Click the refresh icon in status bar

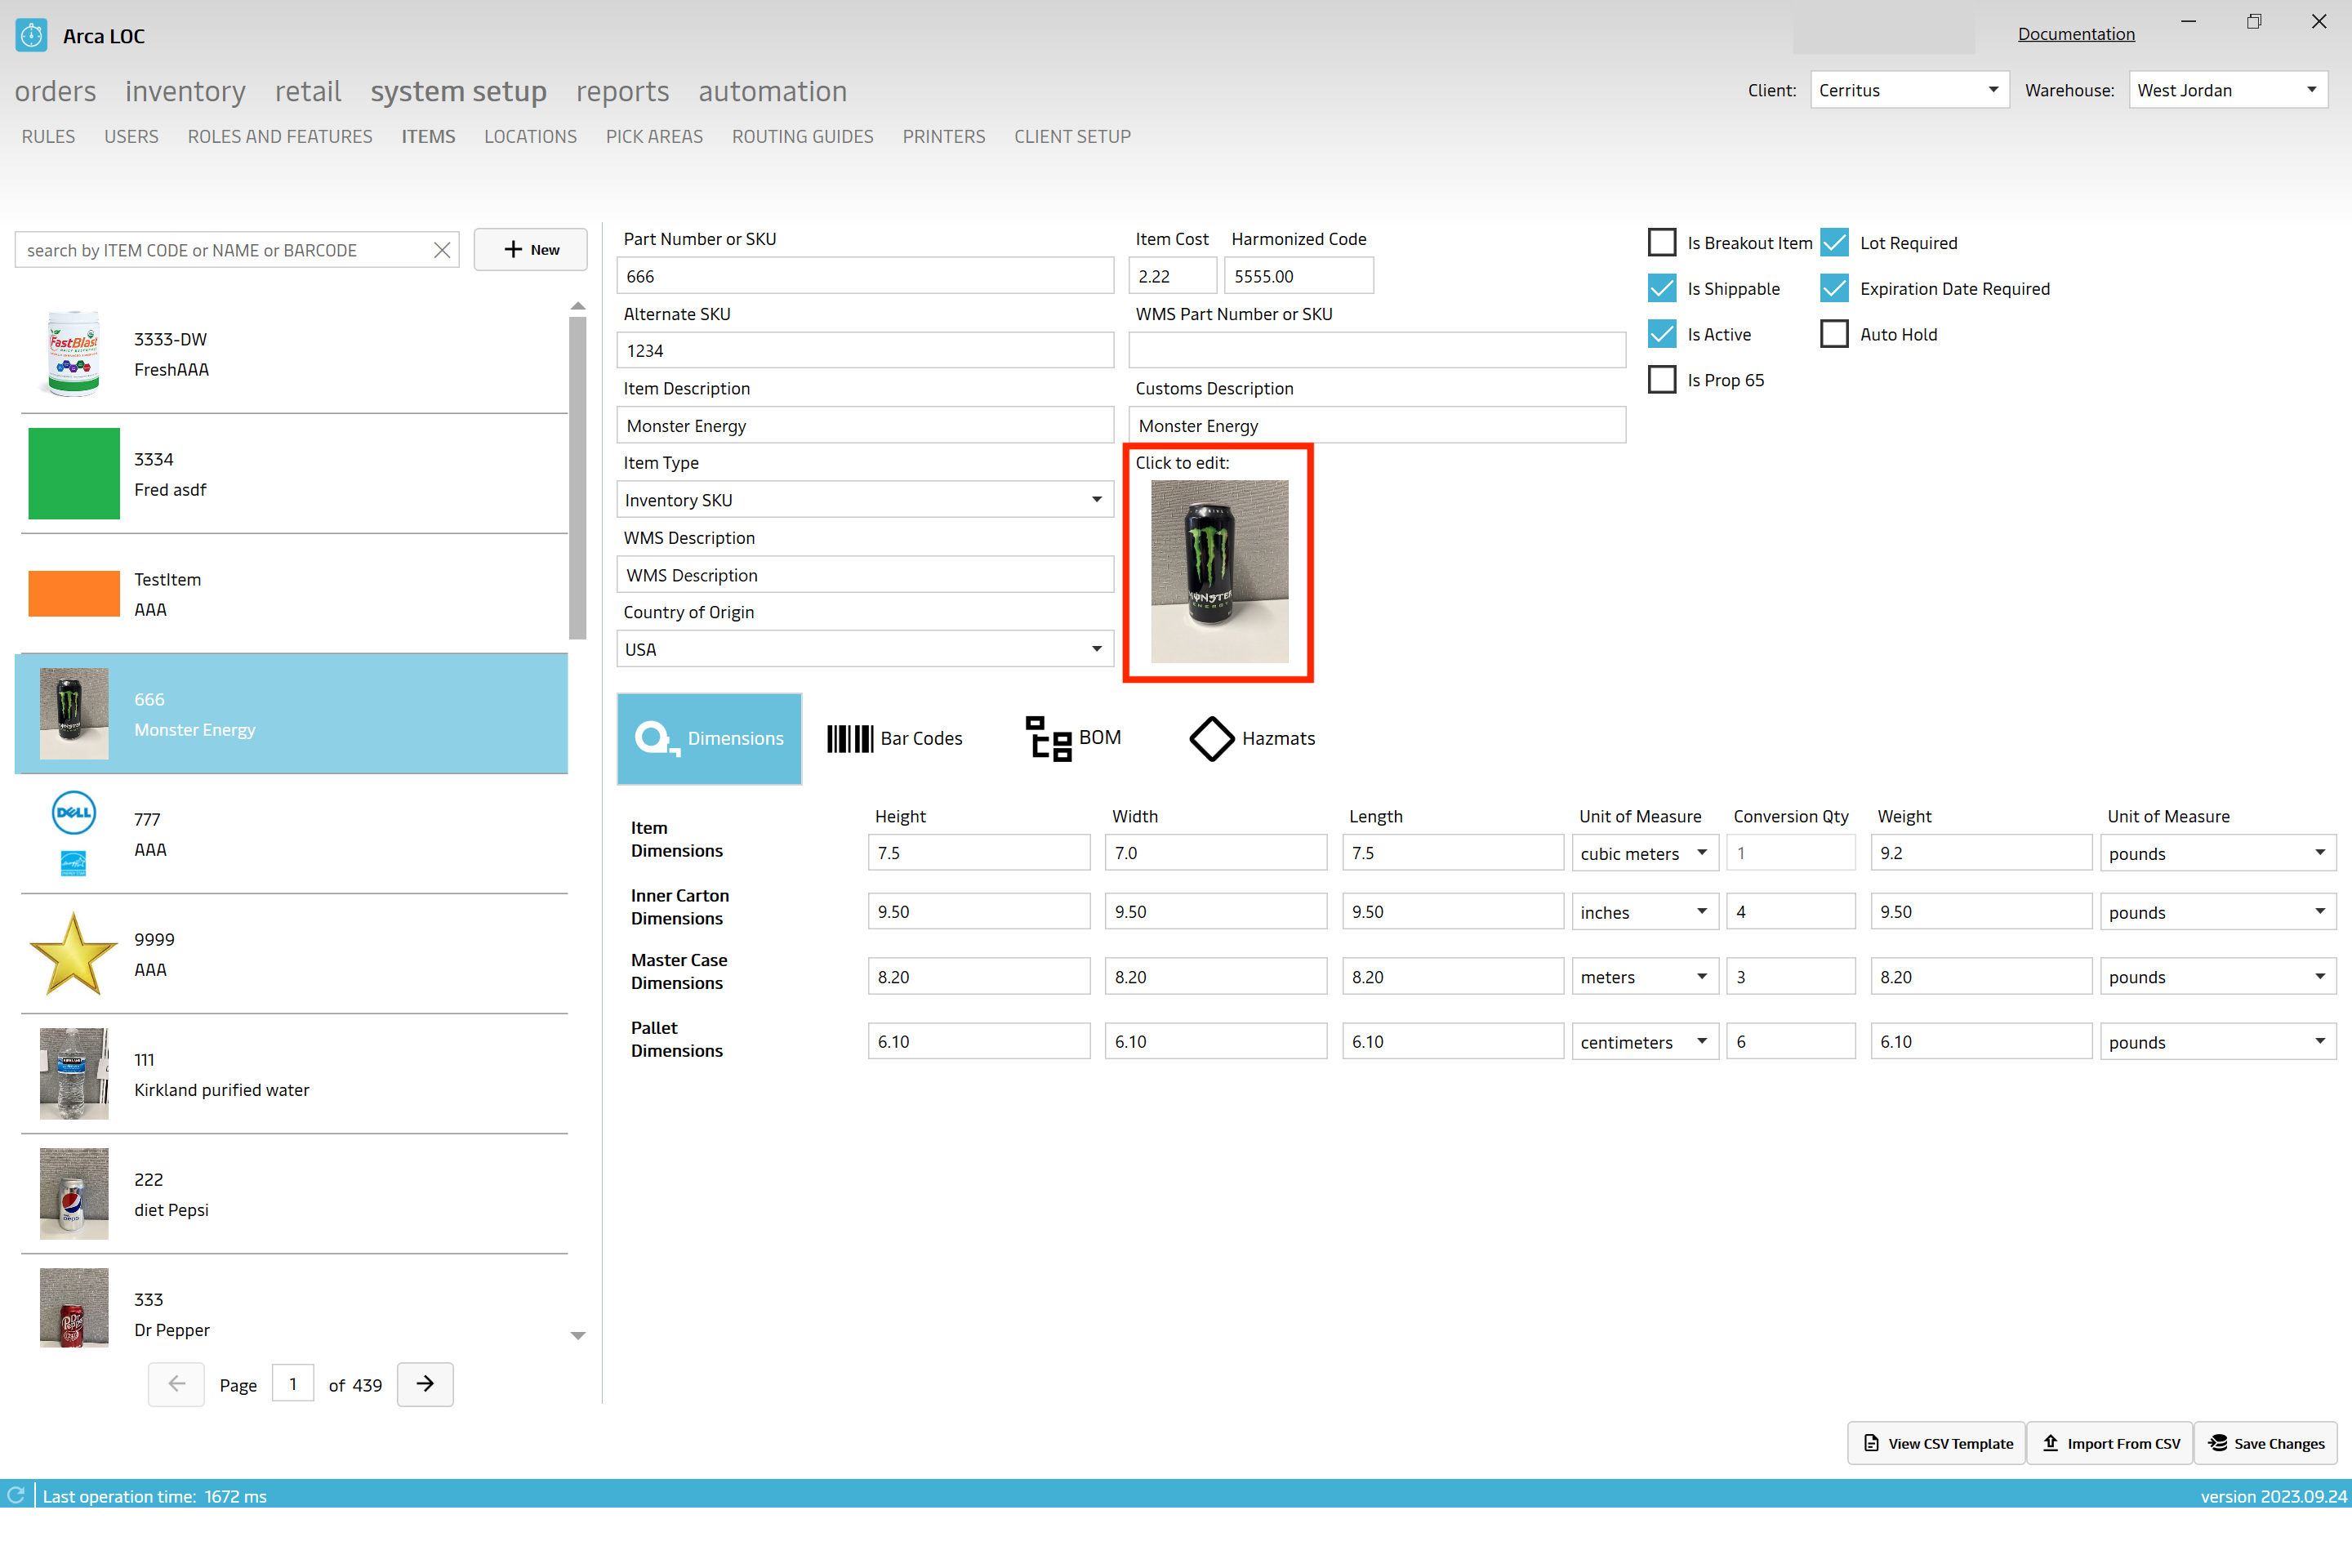[16, 1495]
